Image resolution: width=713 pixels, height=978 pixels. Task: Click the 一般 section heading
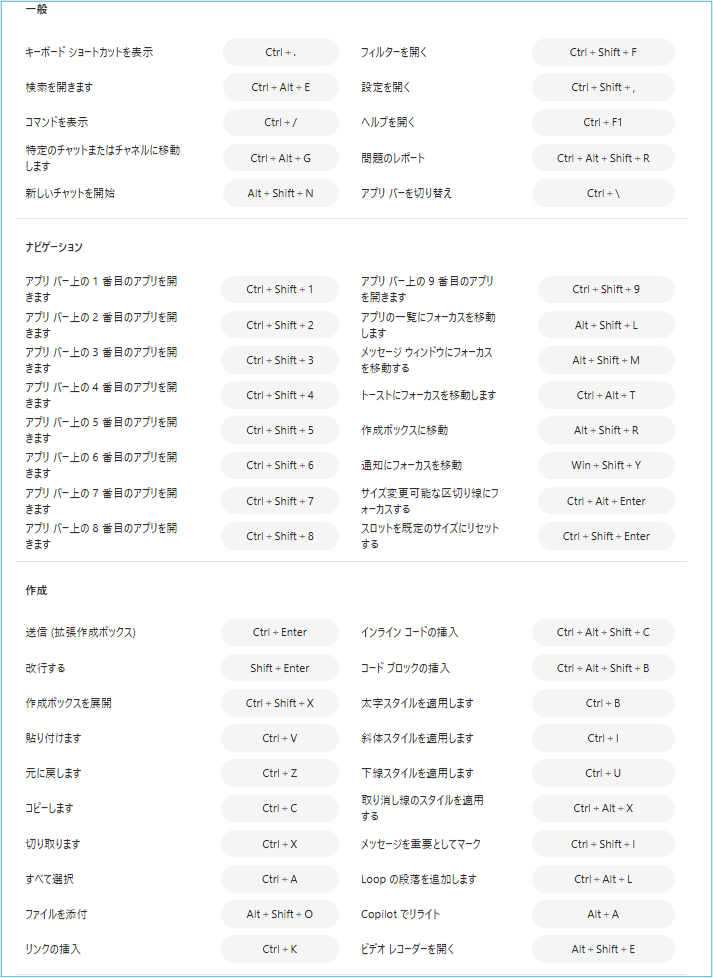click(x=37, y=9)
